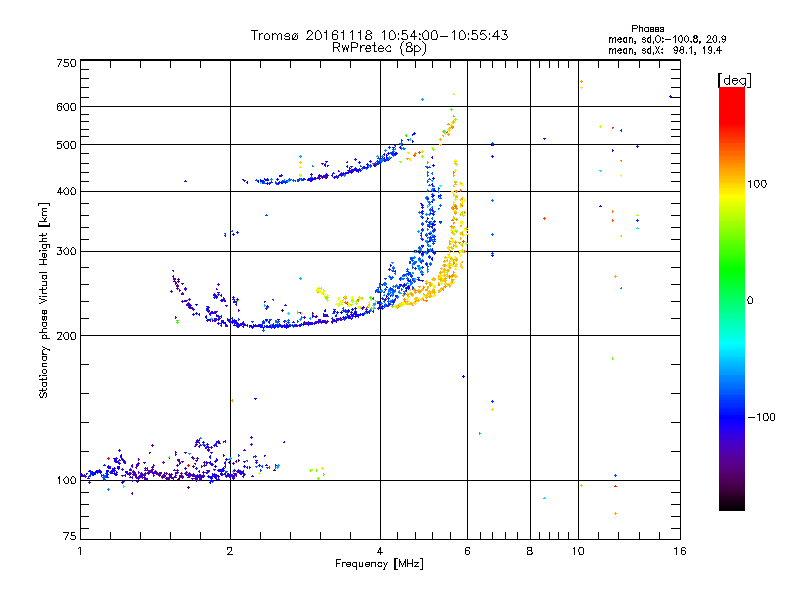Click the colorbar label '100'
Screen dimensions: 800x600
[x=757, y=184]
